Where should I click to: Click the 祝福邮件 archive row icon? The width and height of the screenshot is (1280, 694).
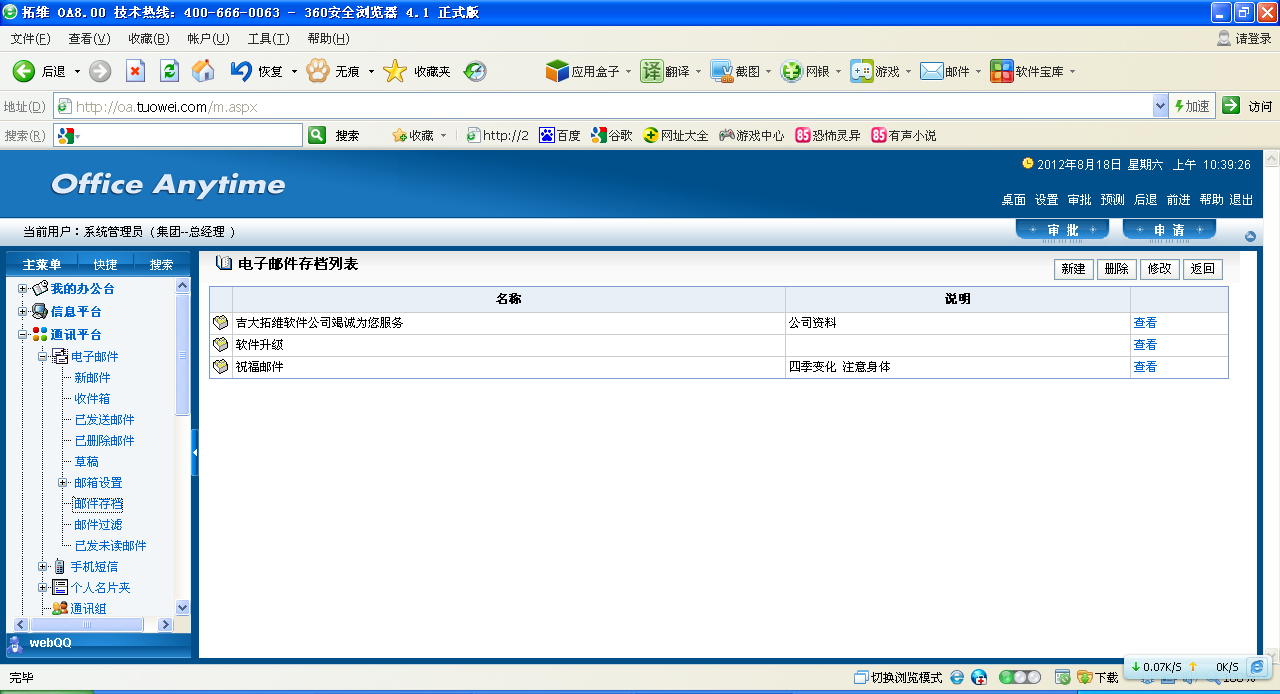point(221,367)
